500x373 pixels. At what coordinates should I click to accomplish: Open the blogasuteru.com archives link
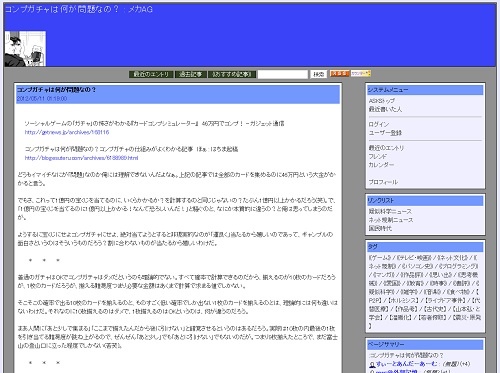point(81,158)
